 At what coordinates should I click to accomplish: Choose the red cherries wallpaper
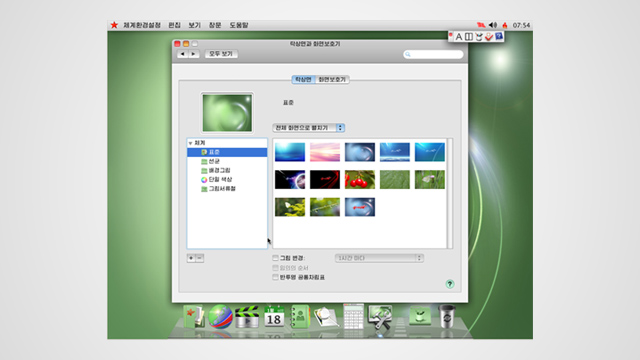pos(360,180)
